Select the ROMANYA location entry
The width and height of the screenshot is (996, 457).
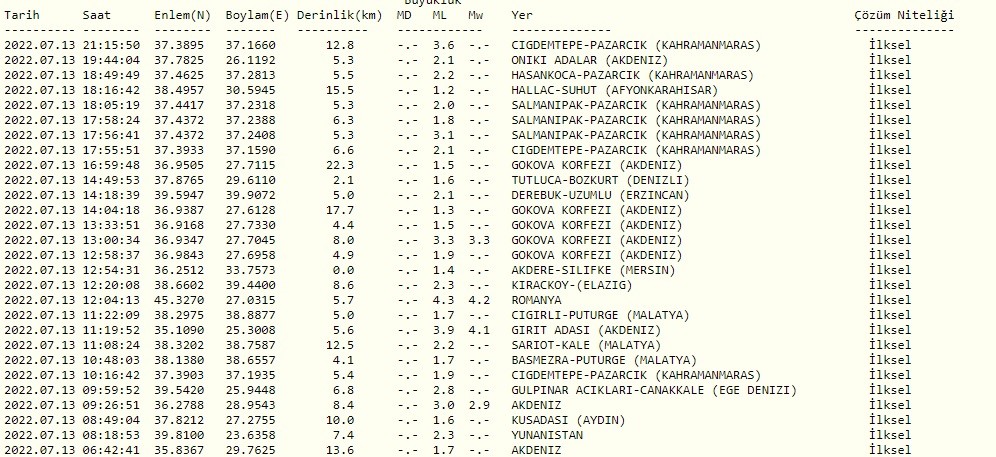(536, 300)
